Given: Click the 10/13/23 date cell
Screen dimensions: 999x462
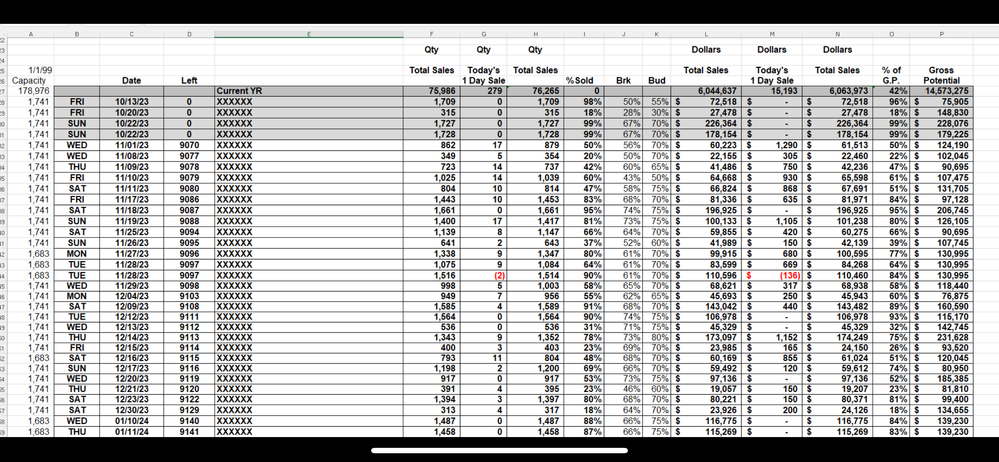Looking at the screenshot, I should tap(131, 101).
